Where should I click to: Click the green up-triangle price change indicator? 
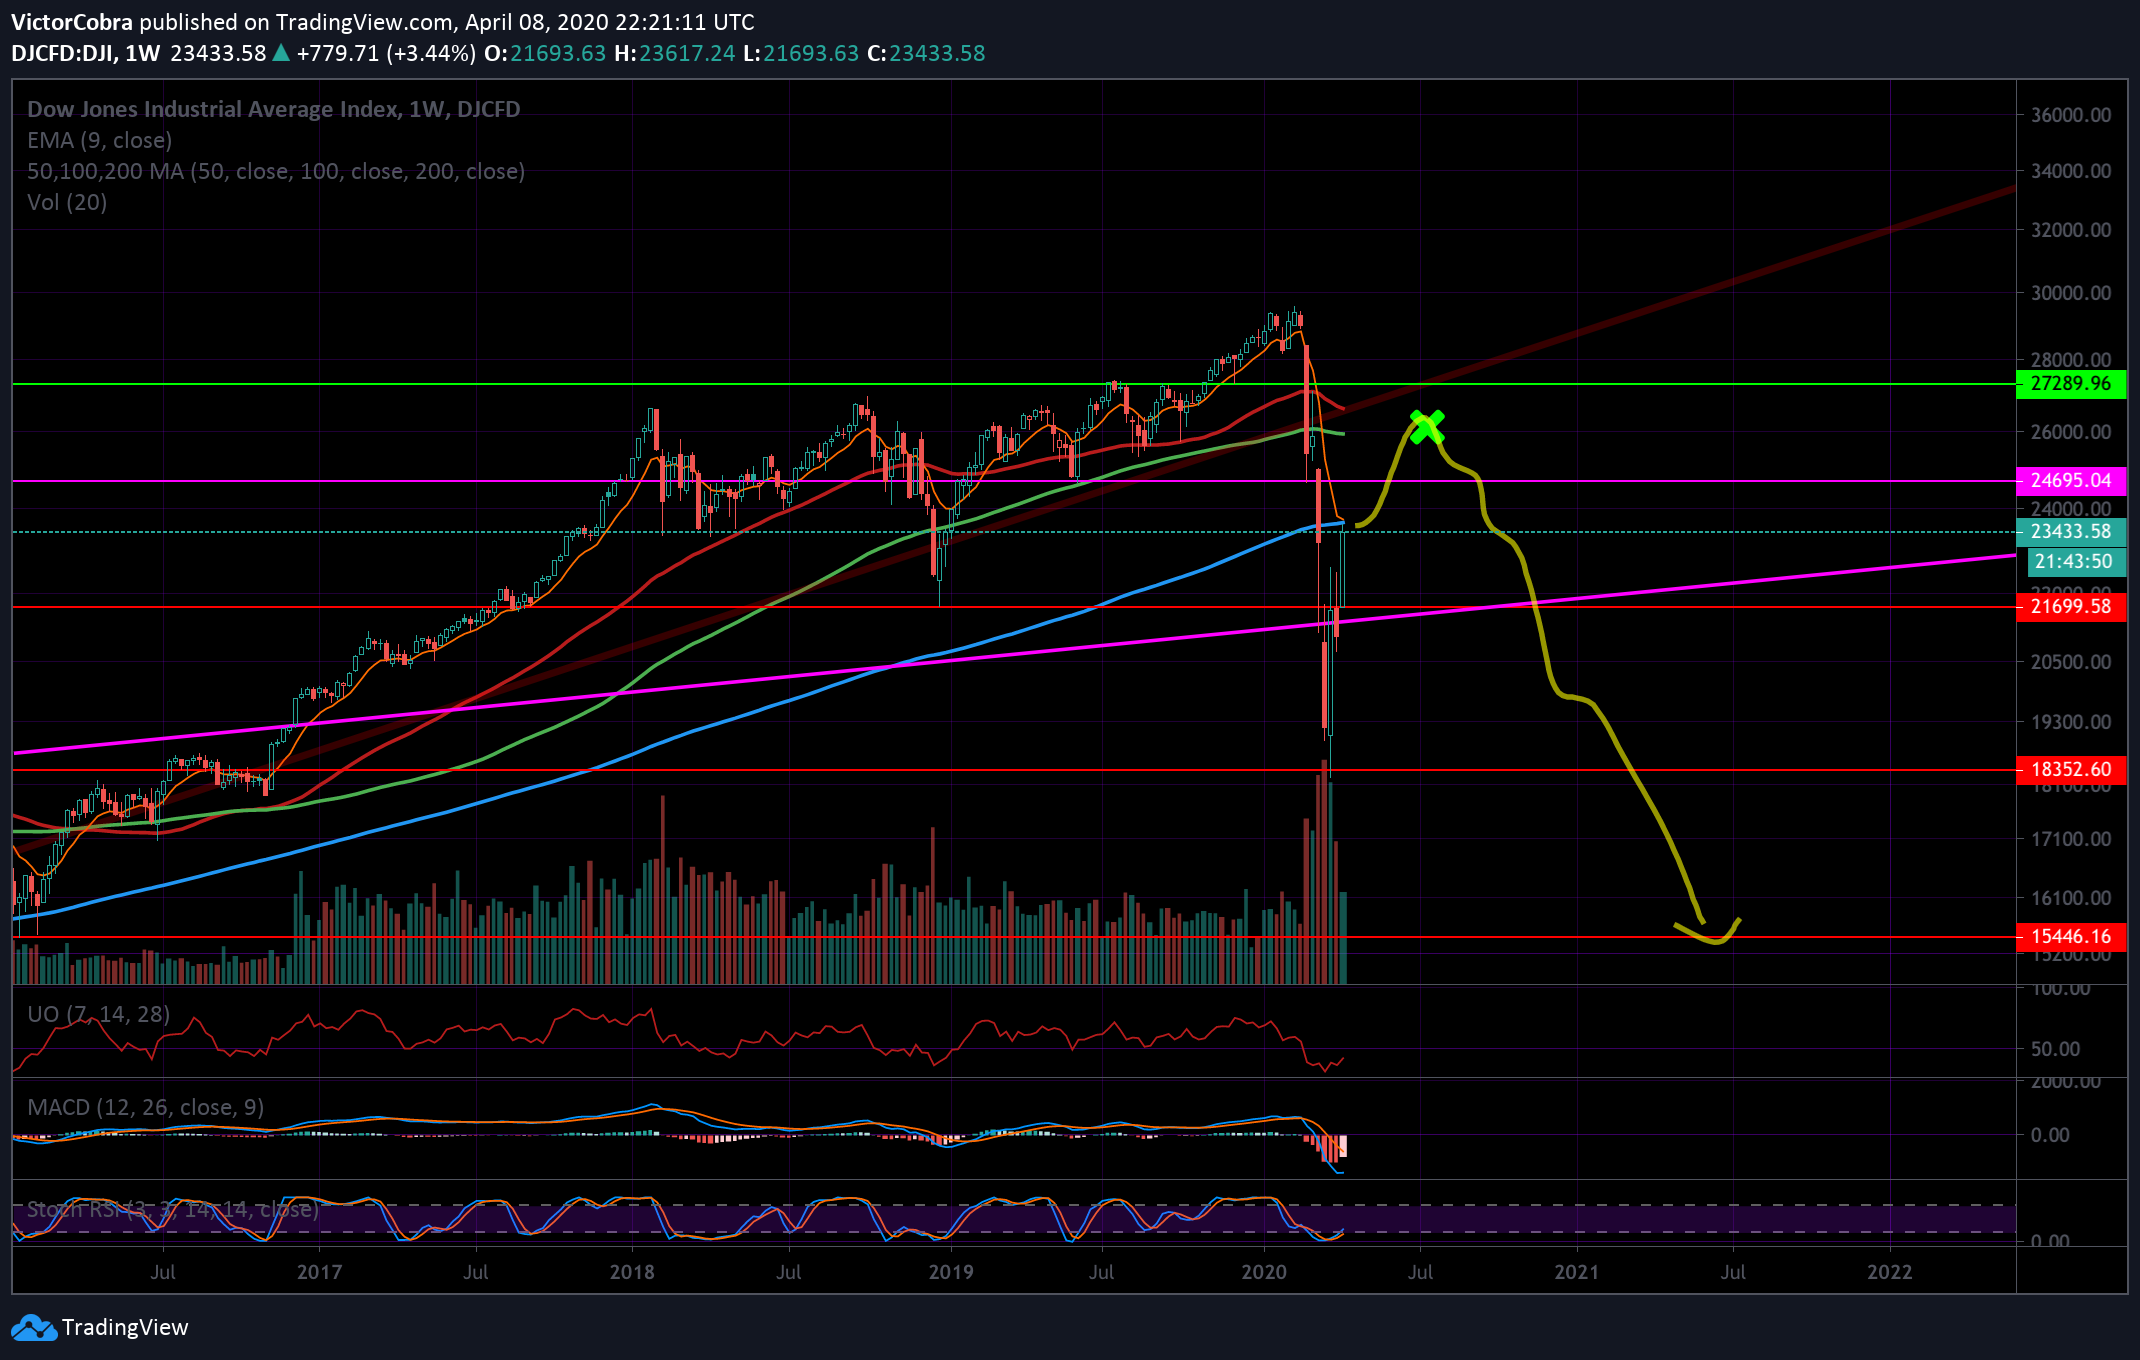coord(281,53)
